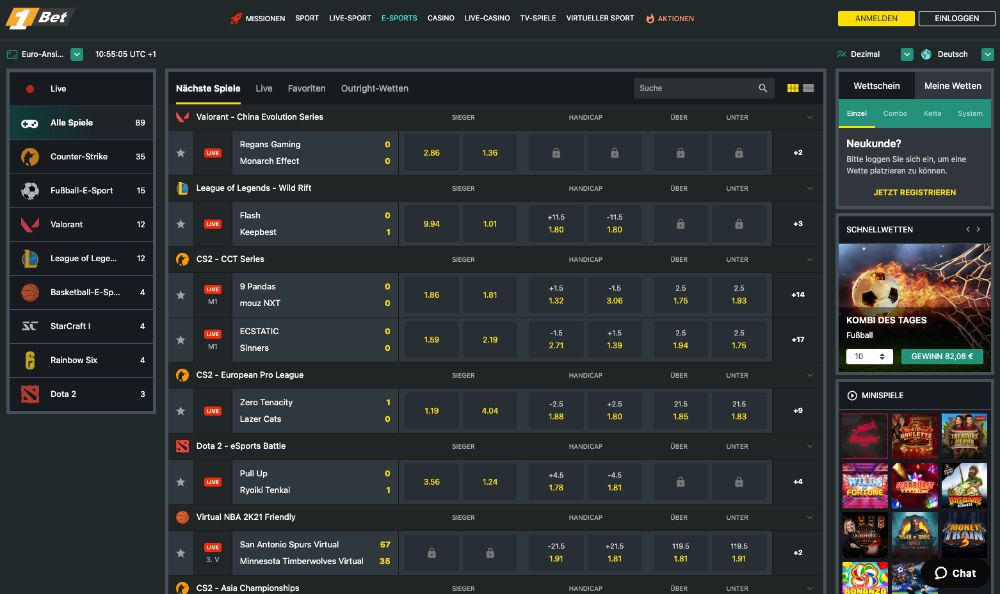Open E-Sports in top menu

click(399, 19)
